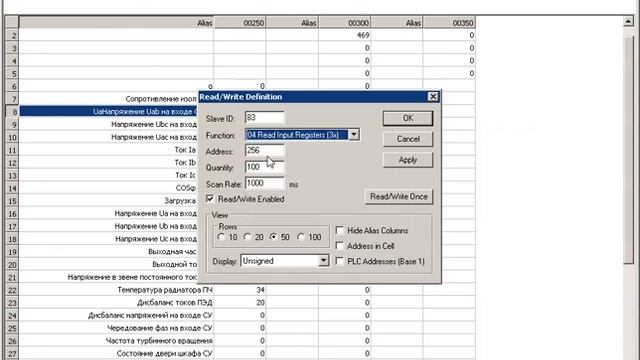
Task: Click alias 'Чередование фаз на входе СУ'
Action: click(160, 328)
